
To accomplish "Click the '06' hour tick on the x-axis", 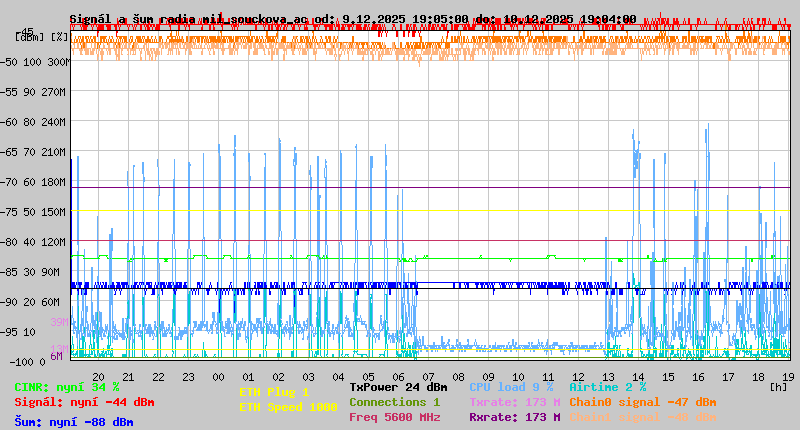I will (398, 377).
